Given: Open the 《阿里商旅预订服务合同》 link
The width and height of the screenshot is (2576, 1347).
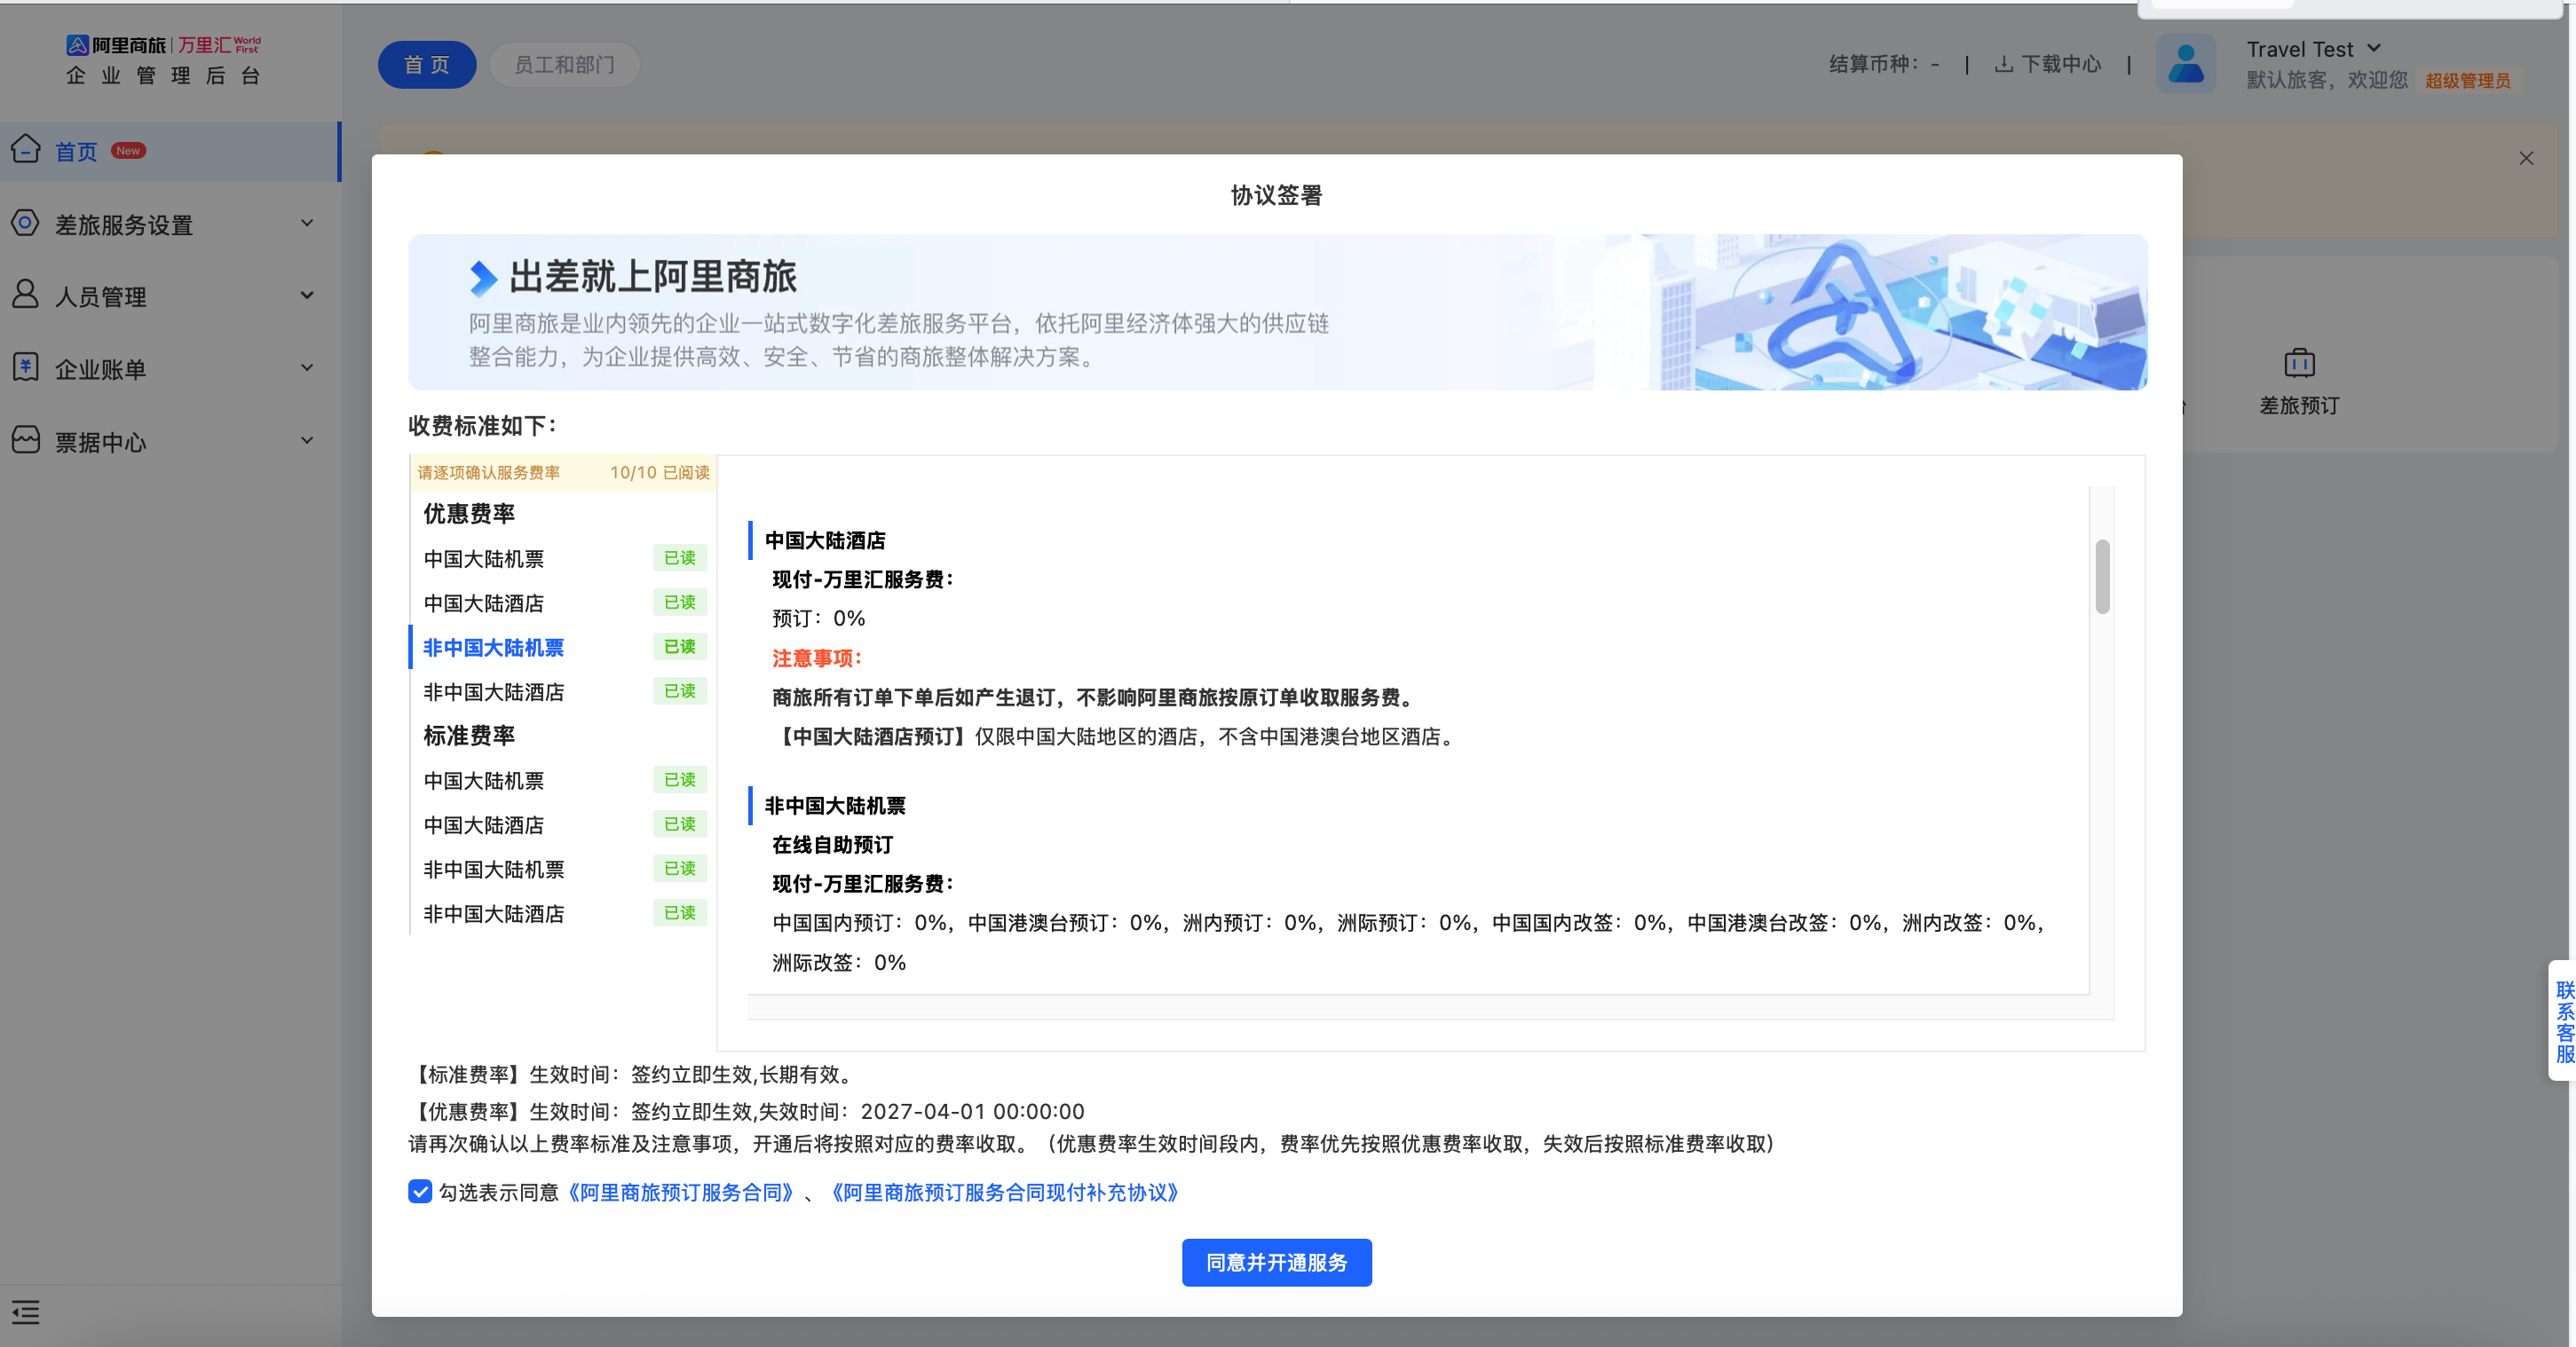Looking at the screenshot, I should point(681,1192).
